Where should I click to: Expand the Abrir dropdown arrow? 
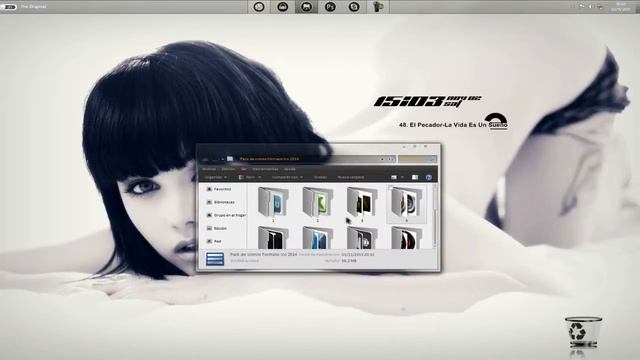[260, 177]
